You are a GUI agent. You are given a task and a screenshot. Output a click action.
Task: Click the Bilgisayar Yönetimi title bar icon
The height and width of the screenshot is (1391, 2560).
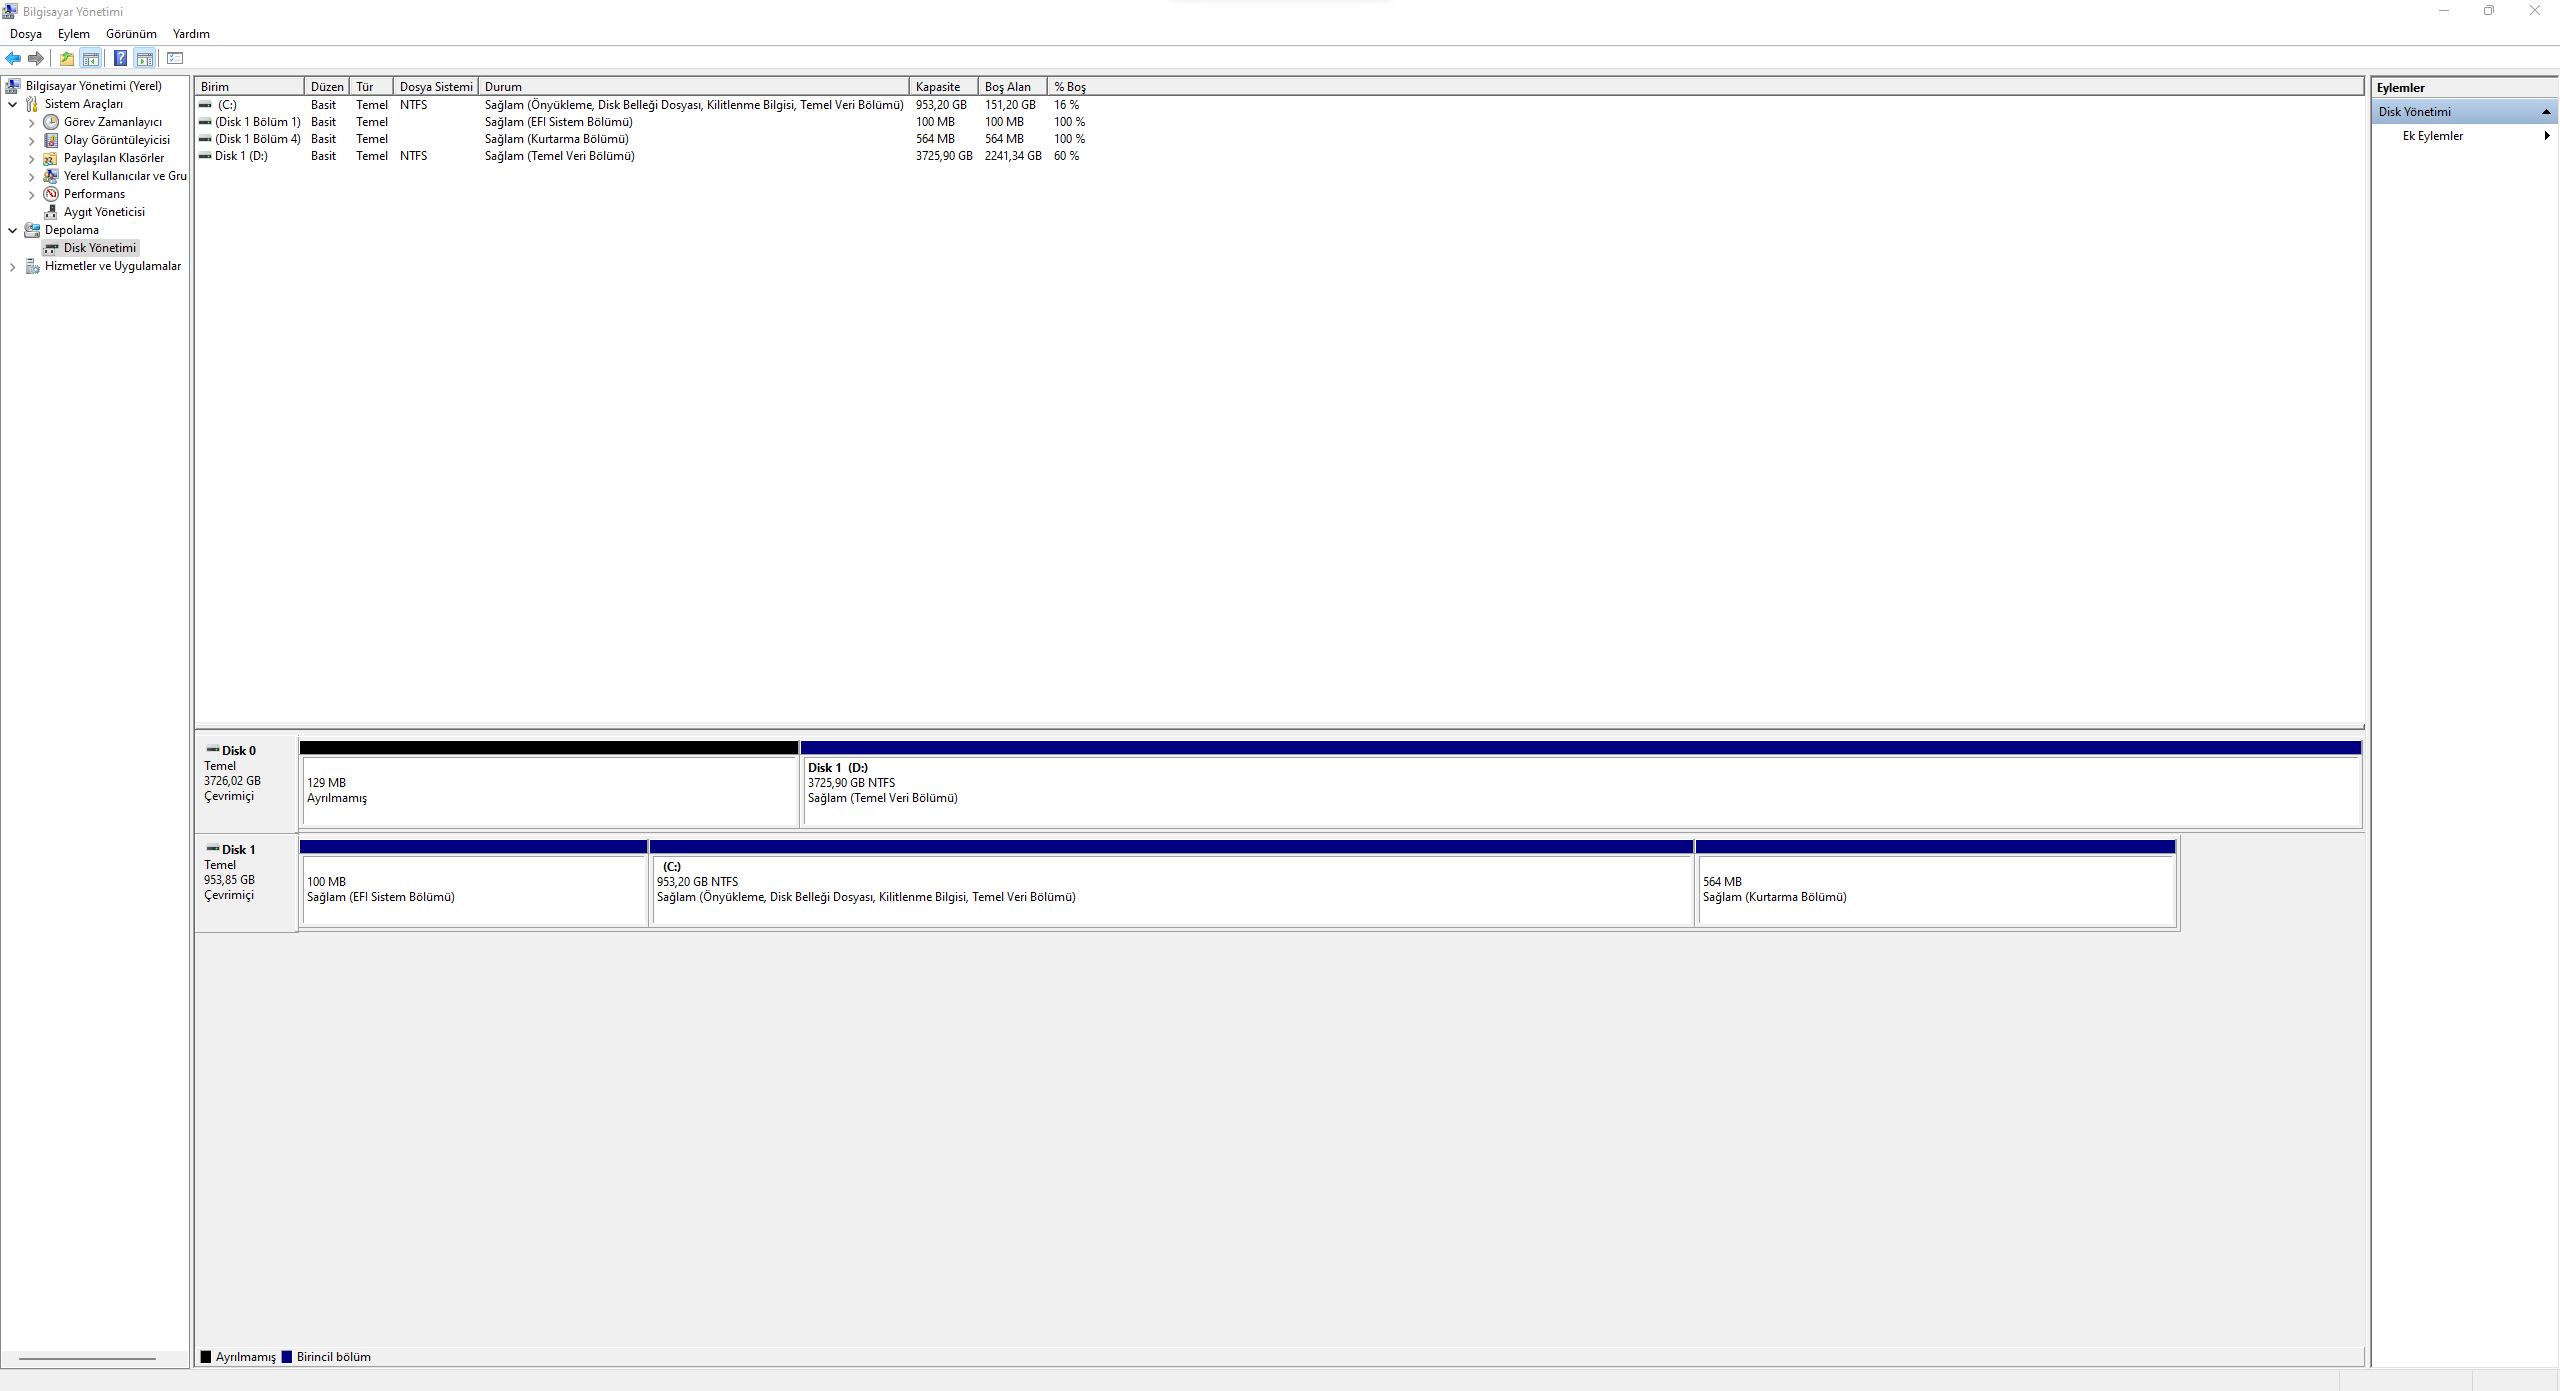[x=10, y=11]
